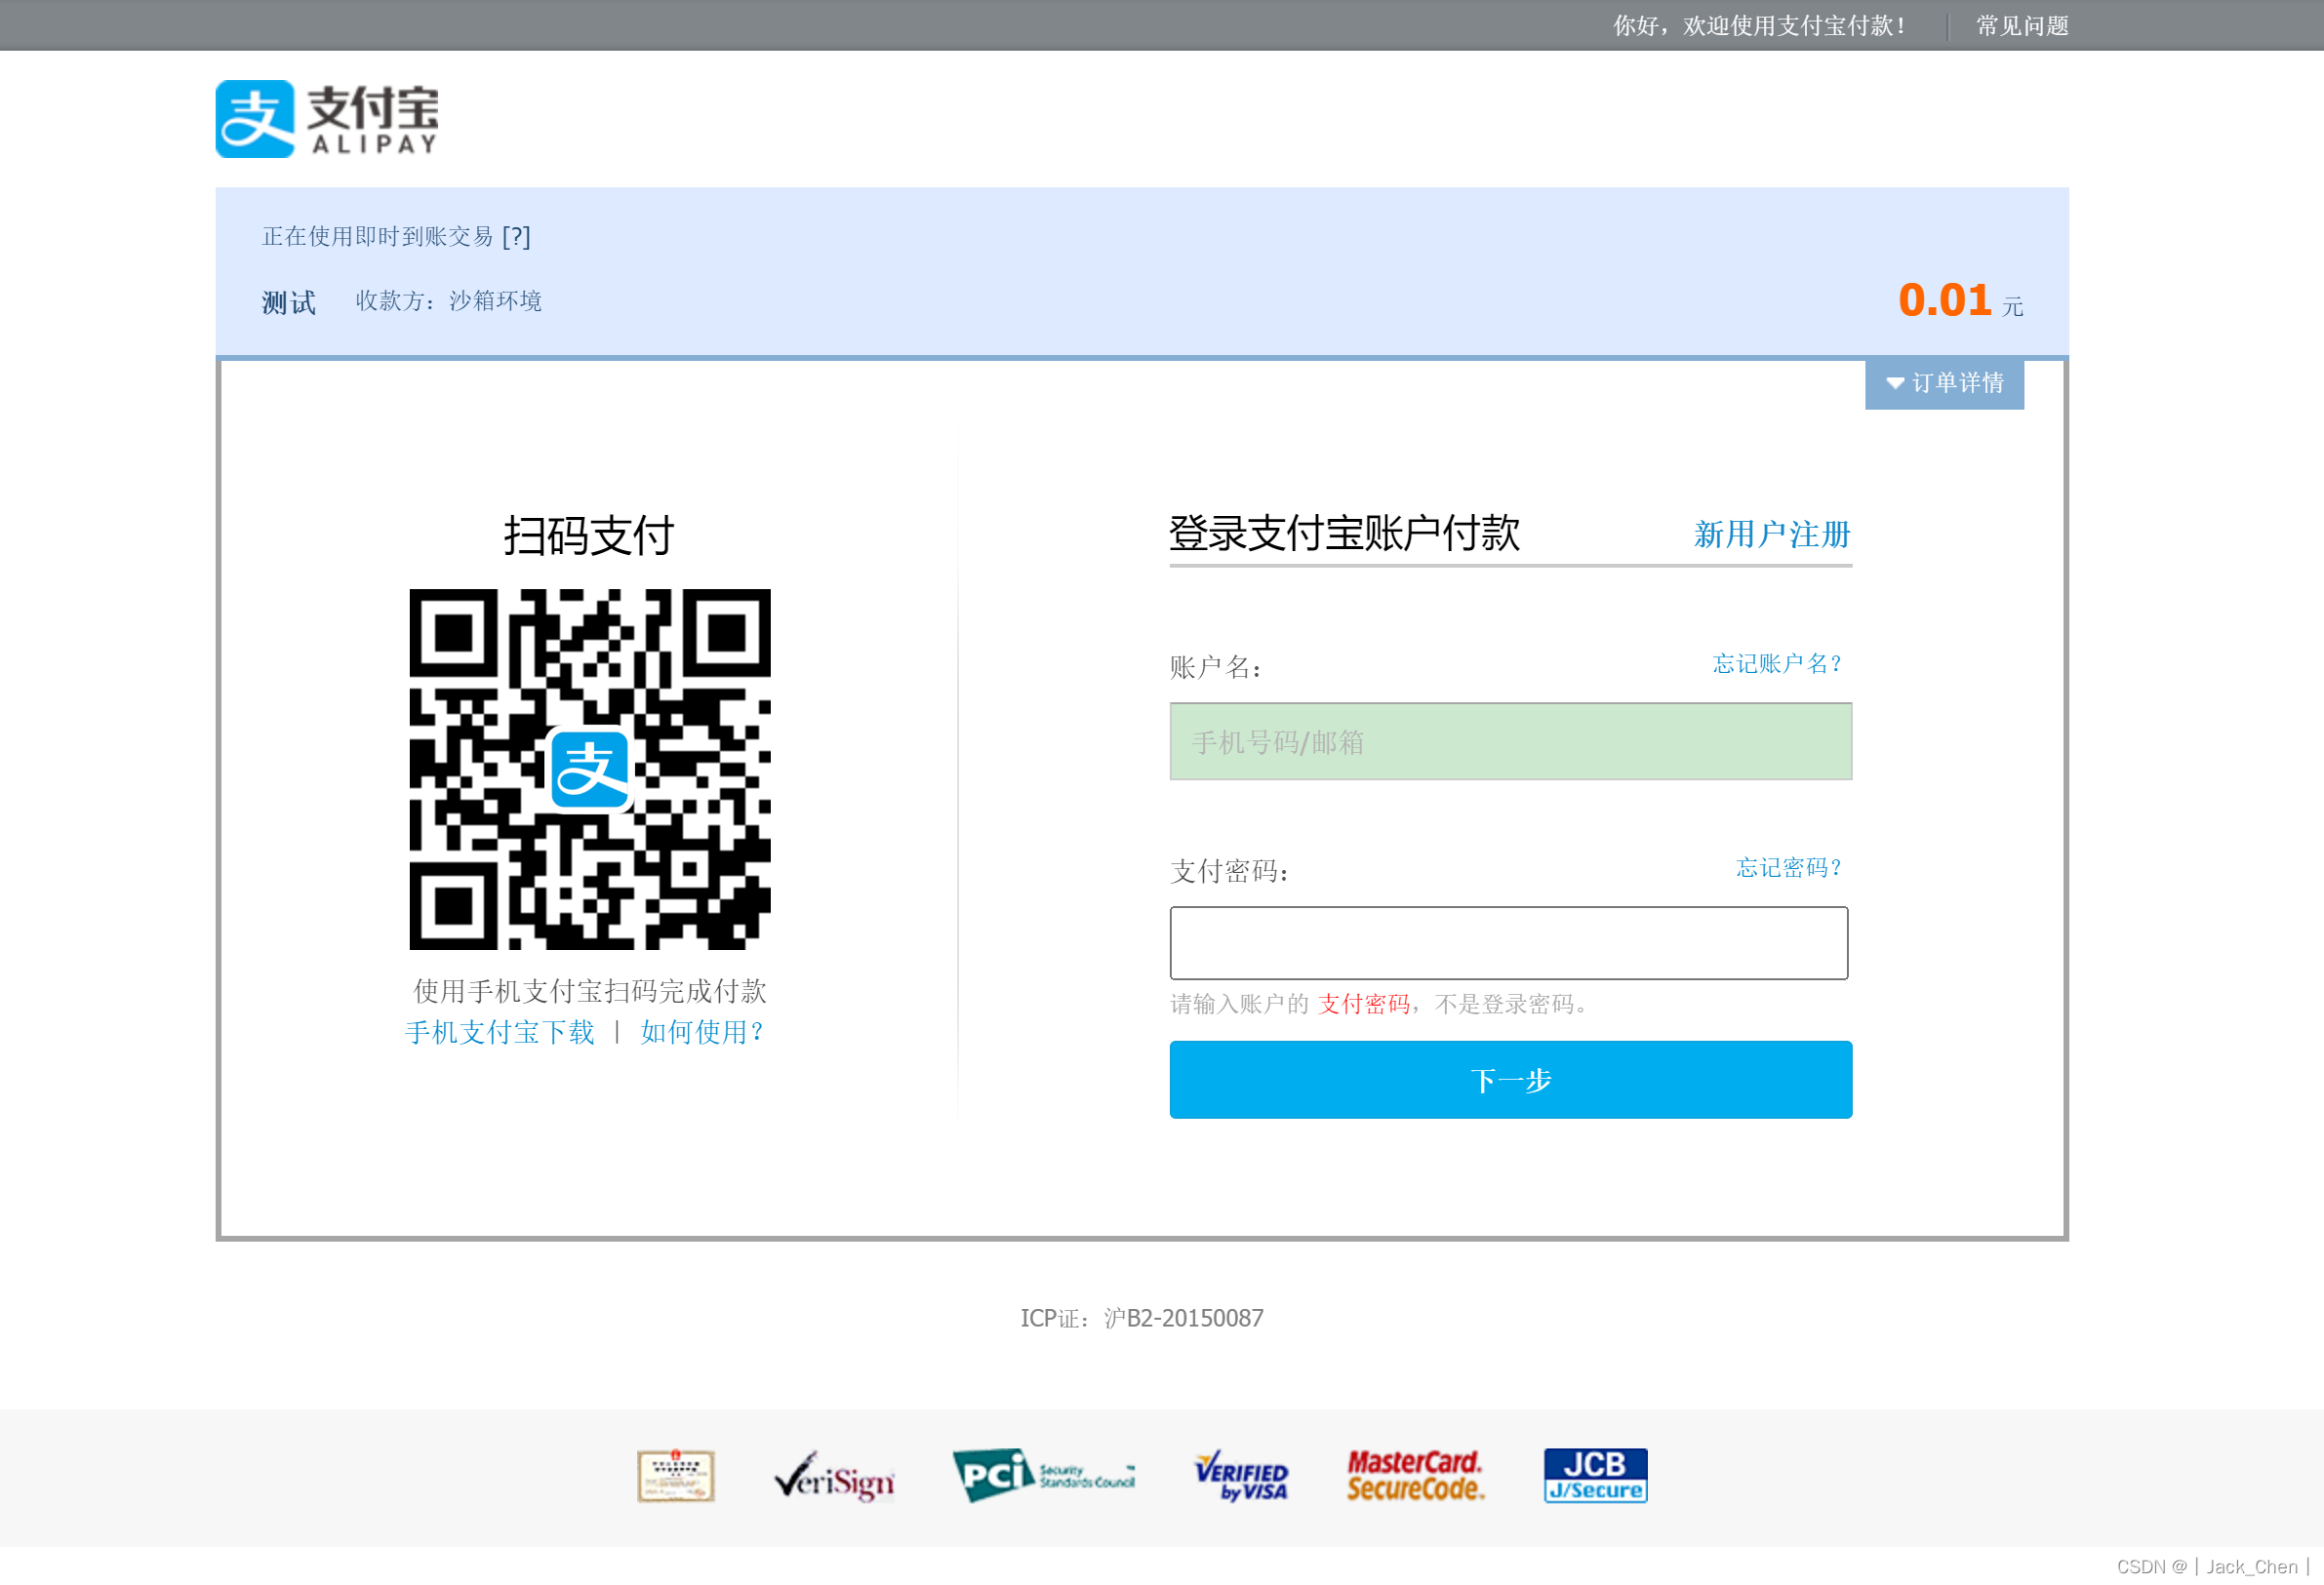Click the certificate badge in footer
The width and height of the screenshot is (2324, 1585).
[x=676, y=1476]
